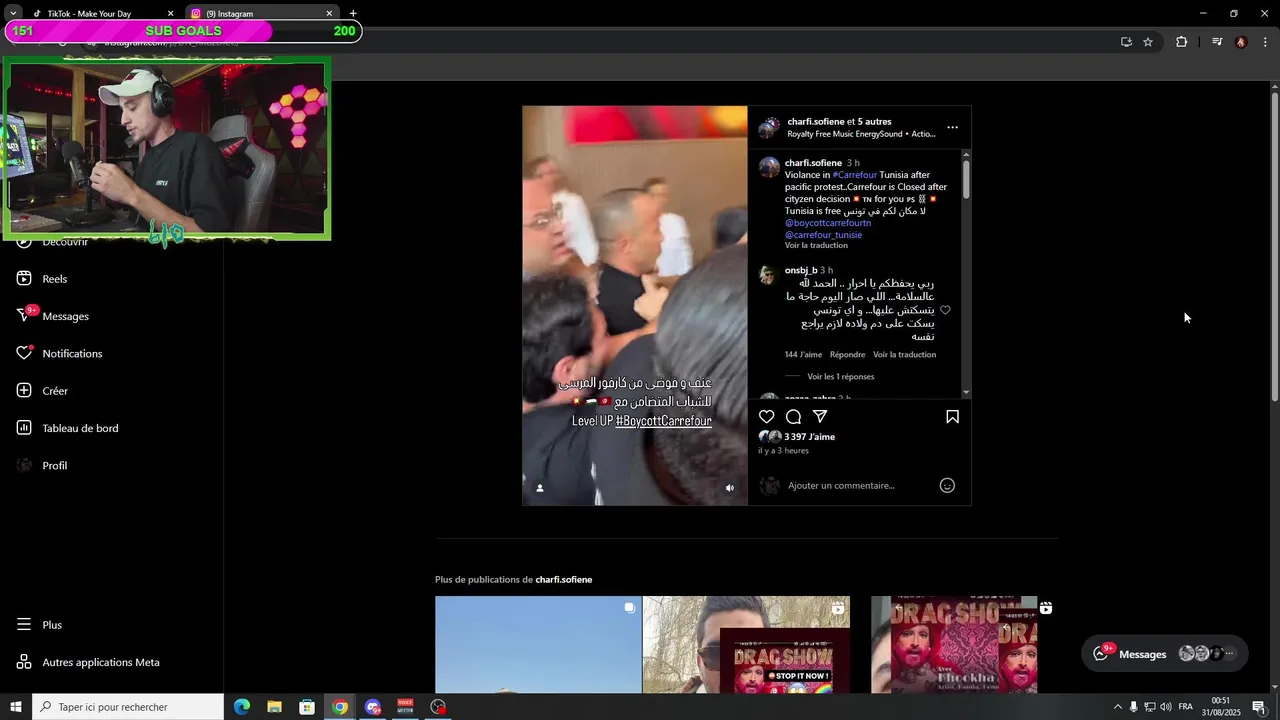
Task: Open the comment bubble icon under the video
Action: (x=793, y=417)
